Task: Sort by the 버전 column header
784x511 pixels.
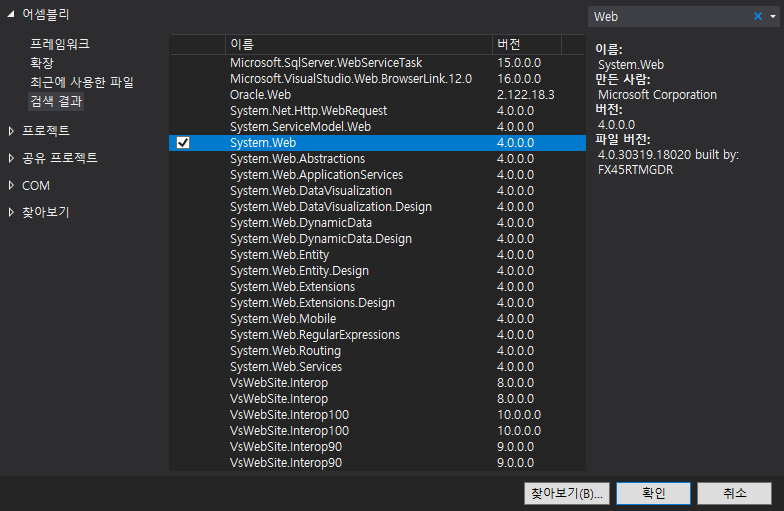Action: (x=527, y=44)
